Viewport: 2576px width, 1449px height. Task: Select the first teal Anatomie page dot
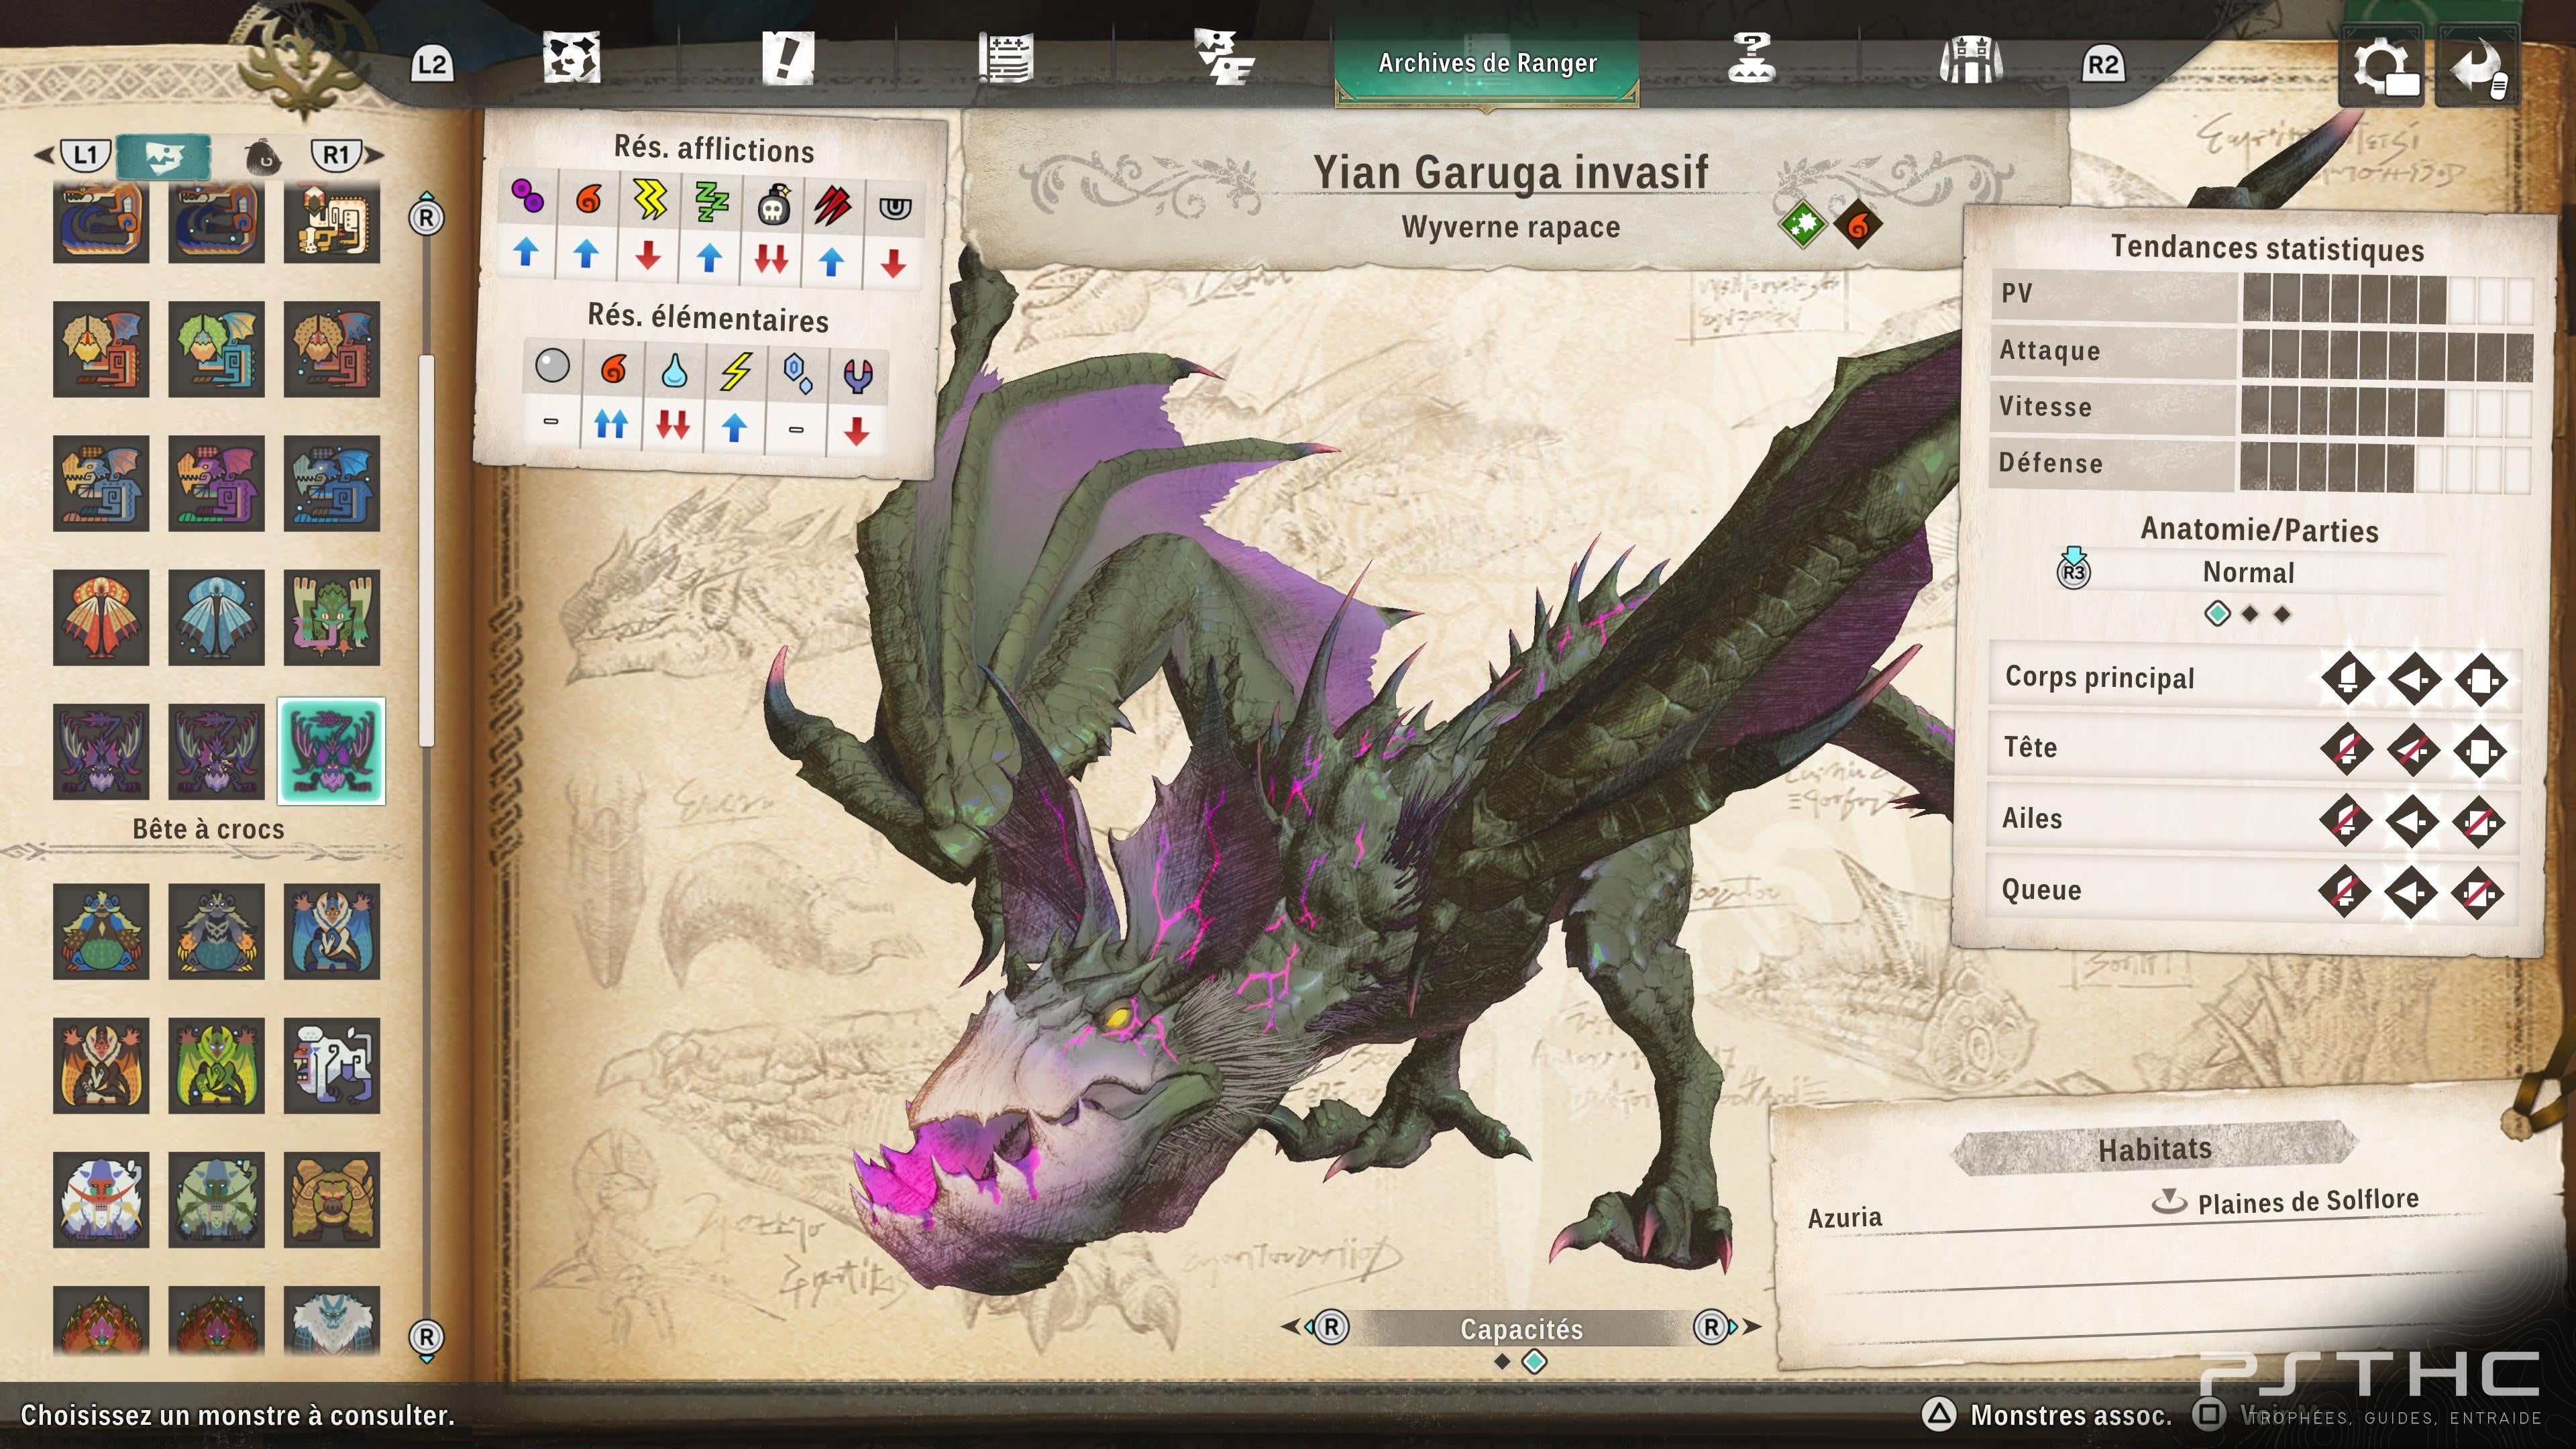click(x=2217, y=613)
